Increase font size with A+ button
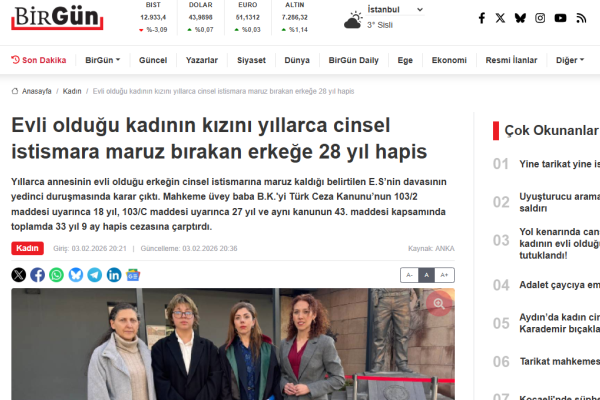The width and height of the screenshot is (600, 400). coord(444,275)
